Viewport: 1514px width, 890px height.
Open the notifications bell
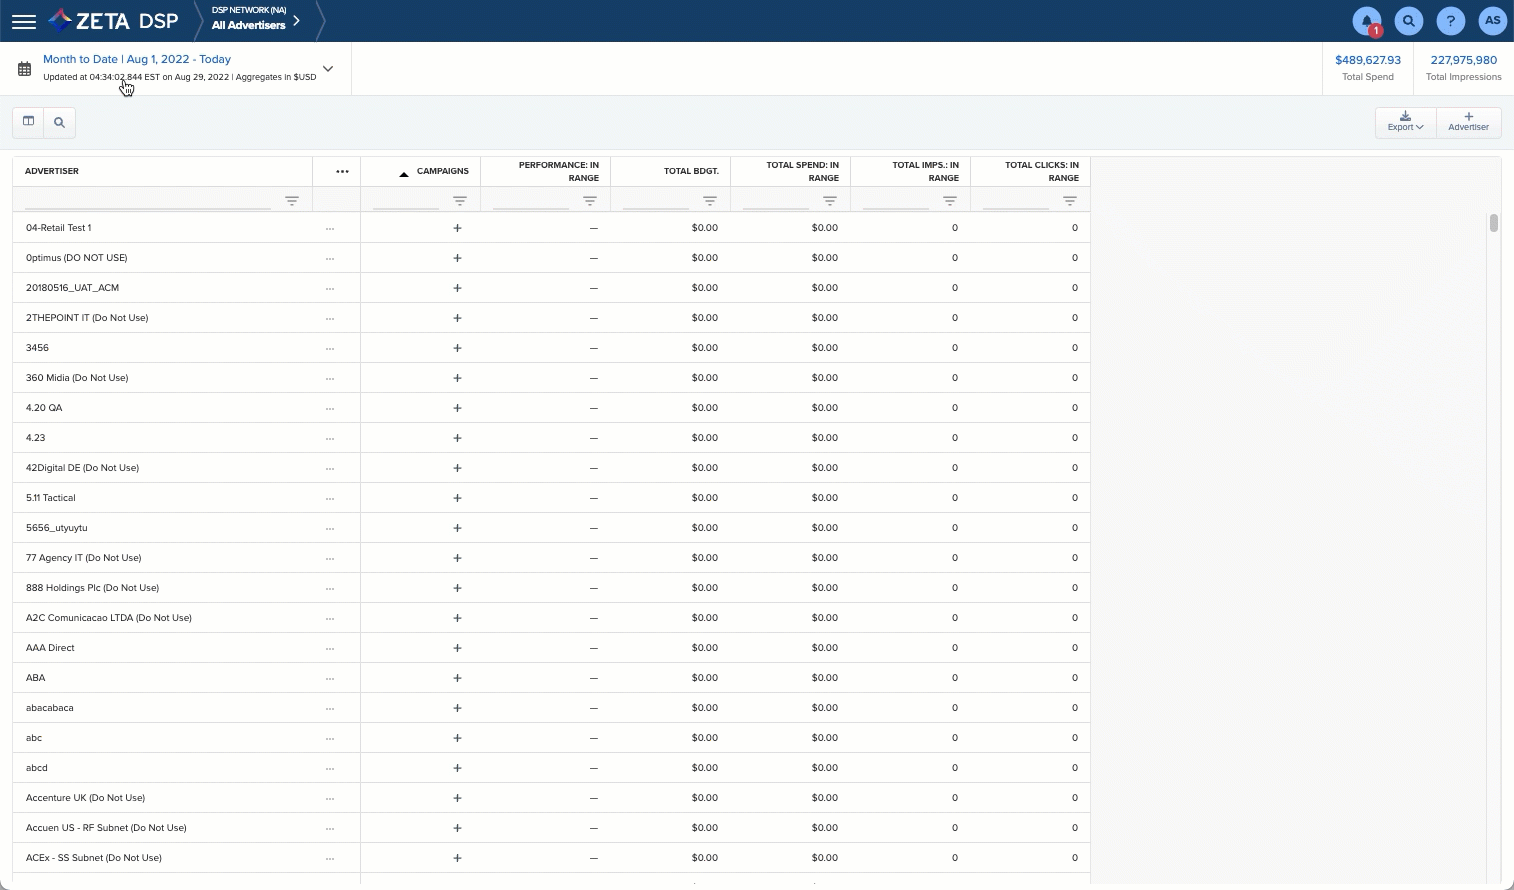(x=1366, y=21)
